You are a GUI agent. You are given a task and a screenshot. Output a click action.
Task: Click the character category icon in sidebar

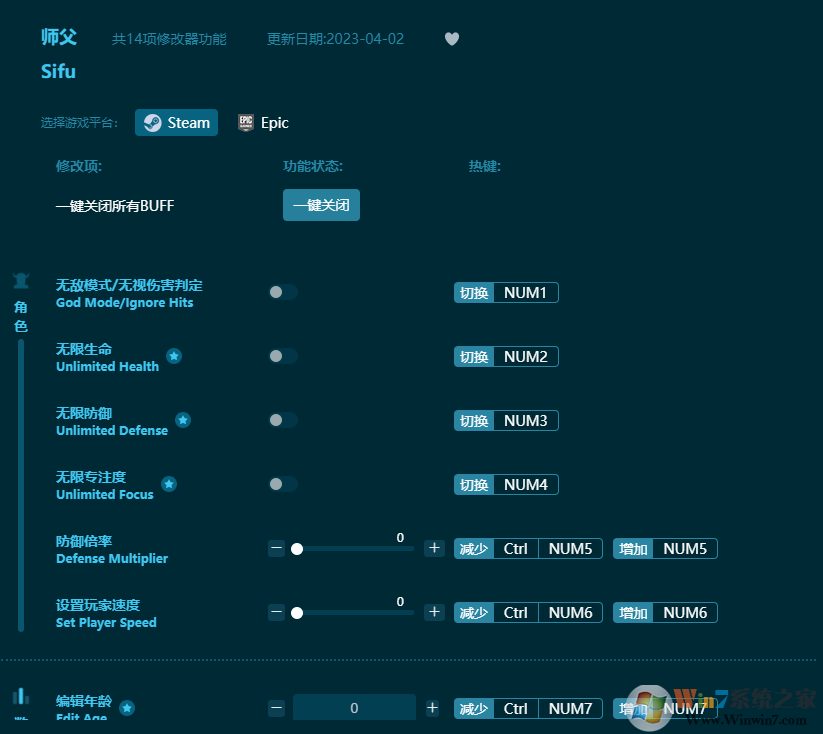point(21,281)
